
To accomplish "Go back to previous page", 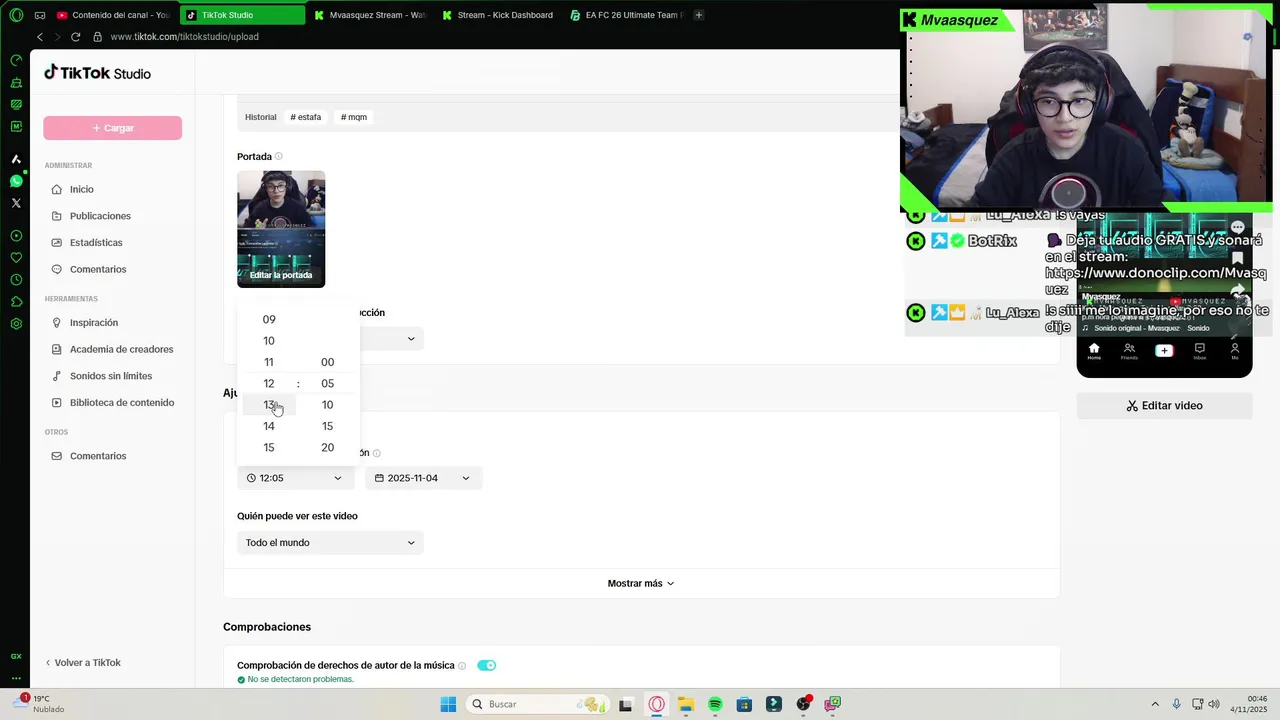I will click(40, 37).
